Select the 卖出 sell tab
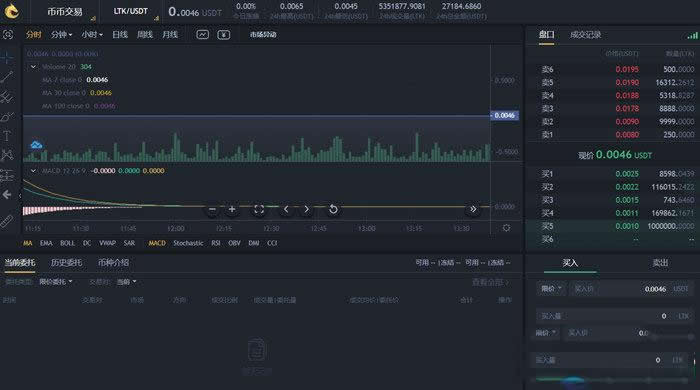This screenshot has width=700, height=390. pyautogui.click(x=660, y=263)
